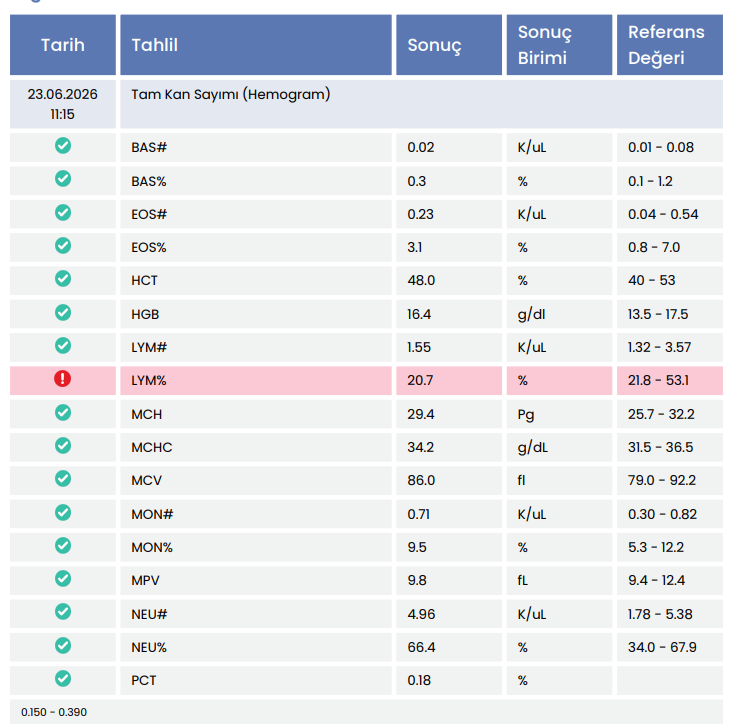Select the PCT test name
Screen dimensions: 748x724
(x=144, y=681)
